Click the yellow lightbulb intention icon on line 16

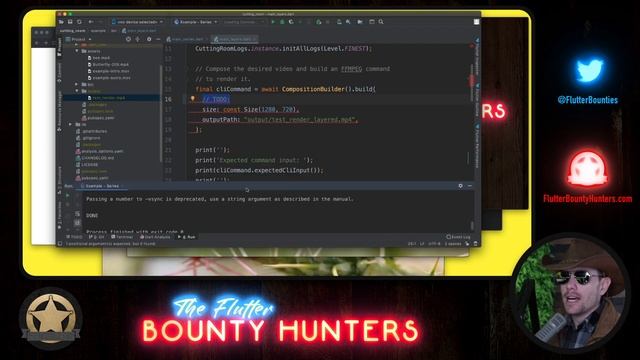tap(193, 99)
